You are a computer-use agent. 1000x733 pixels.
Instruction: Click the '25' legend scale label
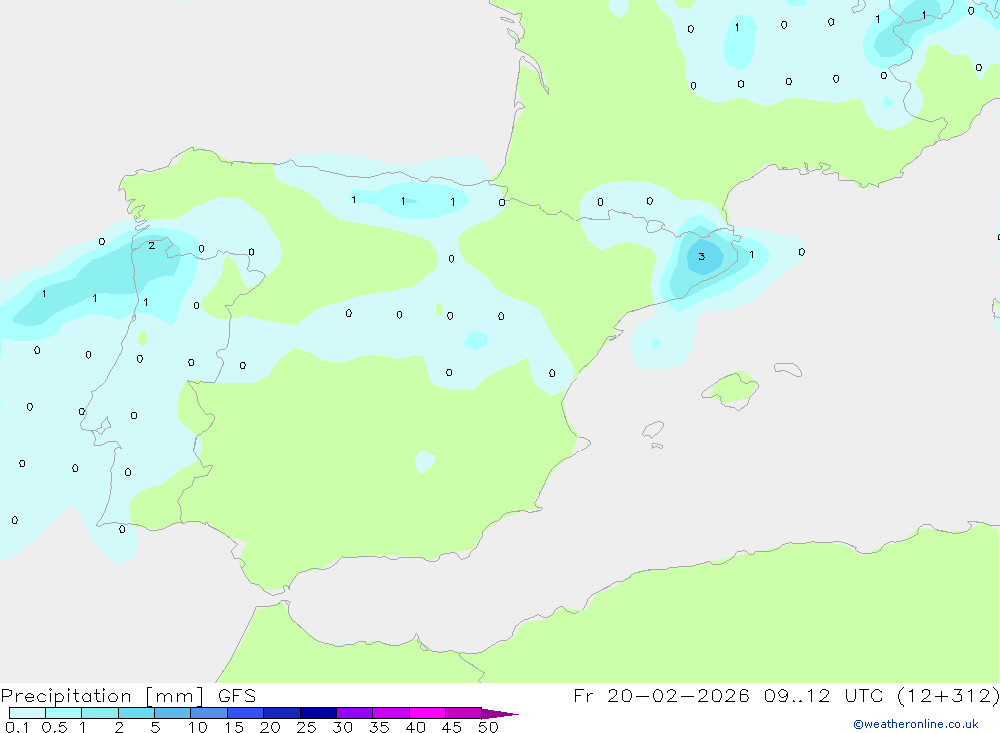coord(306,727)
